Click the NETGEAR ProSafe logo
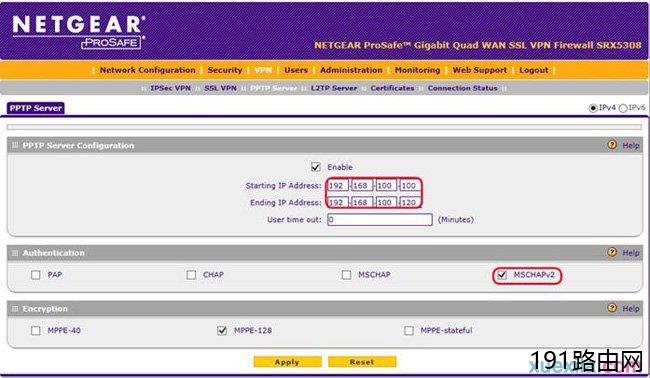Image resolution: width=650 pixels, height=378 pixels. pos(79,32)
